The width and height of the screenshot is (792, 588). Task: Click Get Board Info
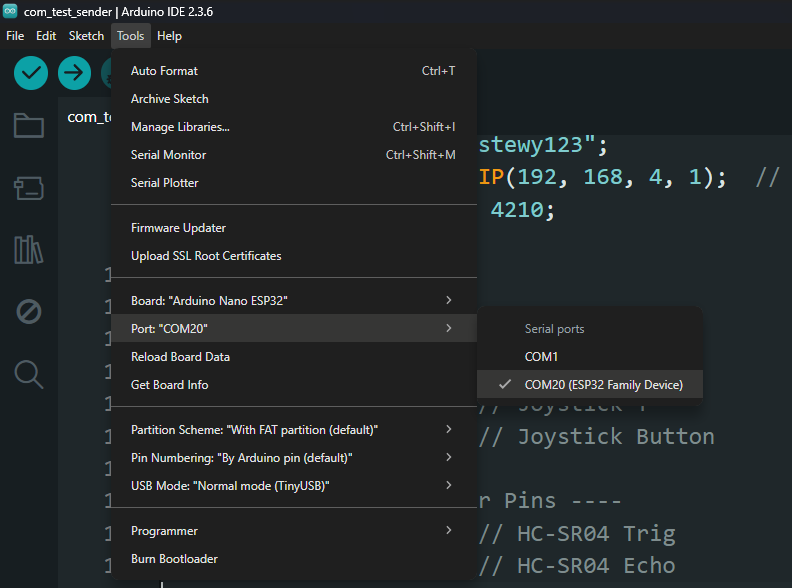pos(294,384)
